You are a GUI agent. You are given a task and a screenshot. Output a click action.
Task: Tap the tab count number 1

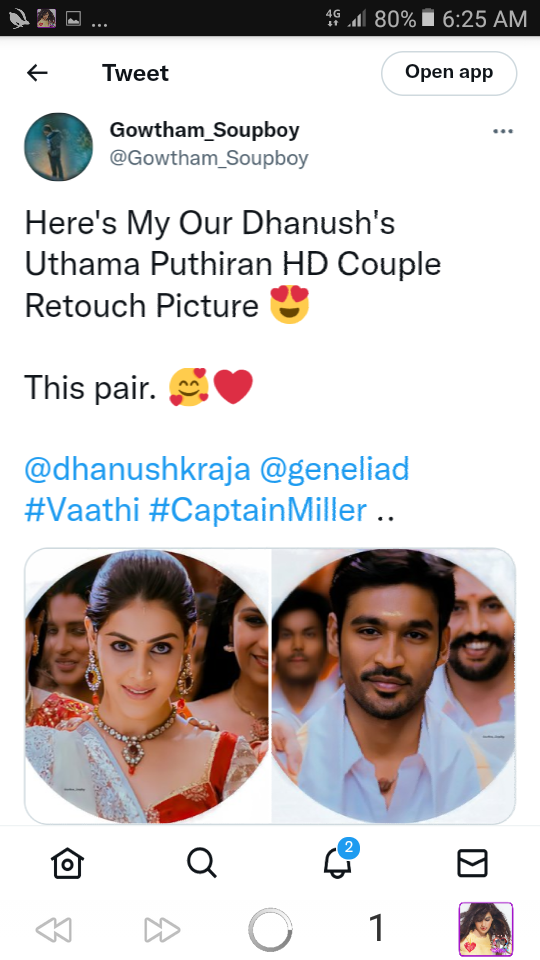pyautogui.click(x=377, y=928)
